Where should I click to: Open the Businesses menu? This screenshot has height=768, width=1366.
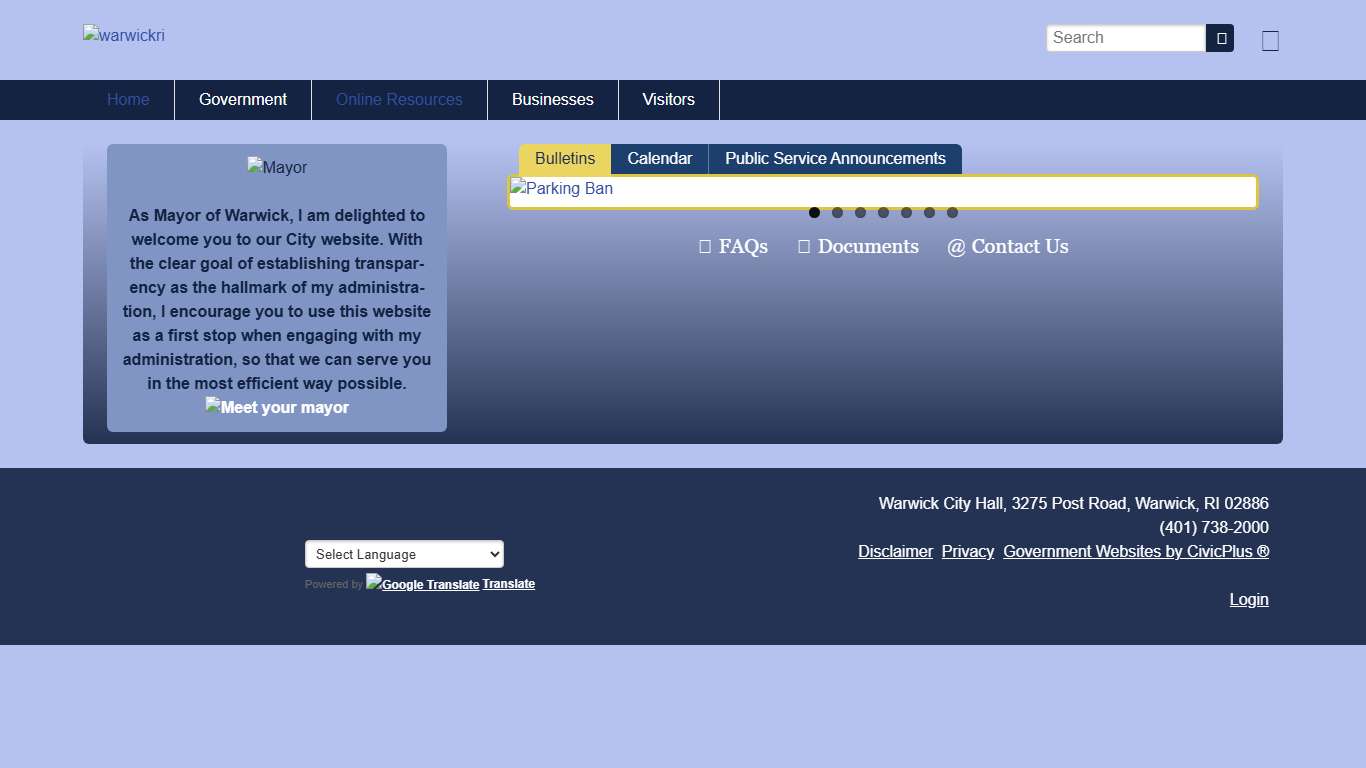pos(552,100)
